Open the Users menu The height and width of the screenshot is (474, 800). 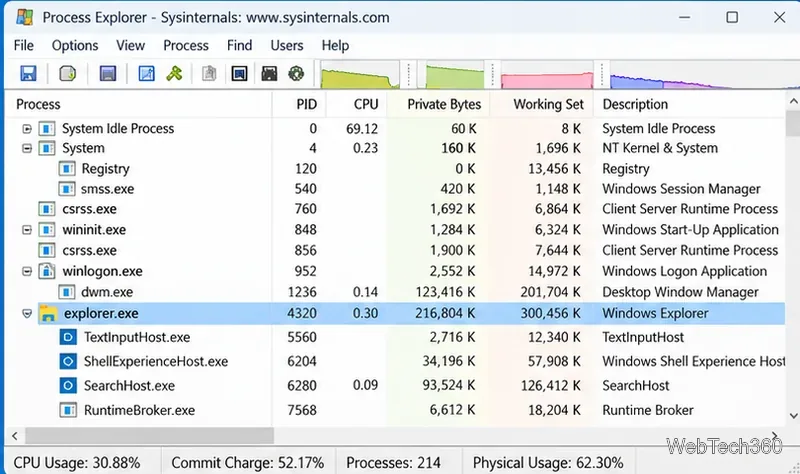(x=287, y=45)
